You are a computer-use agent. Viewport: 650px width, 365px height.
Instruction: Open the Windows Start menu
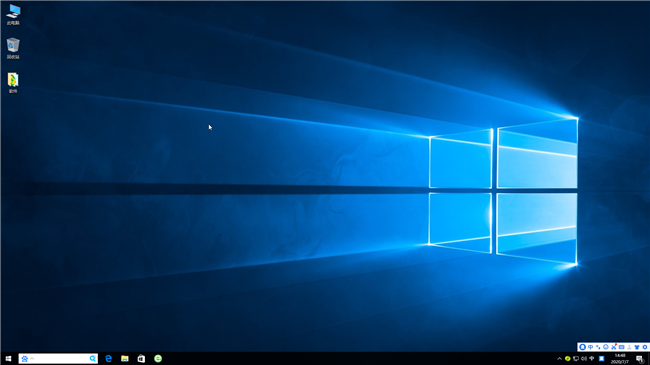[8, 359]
